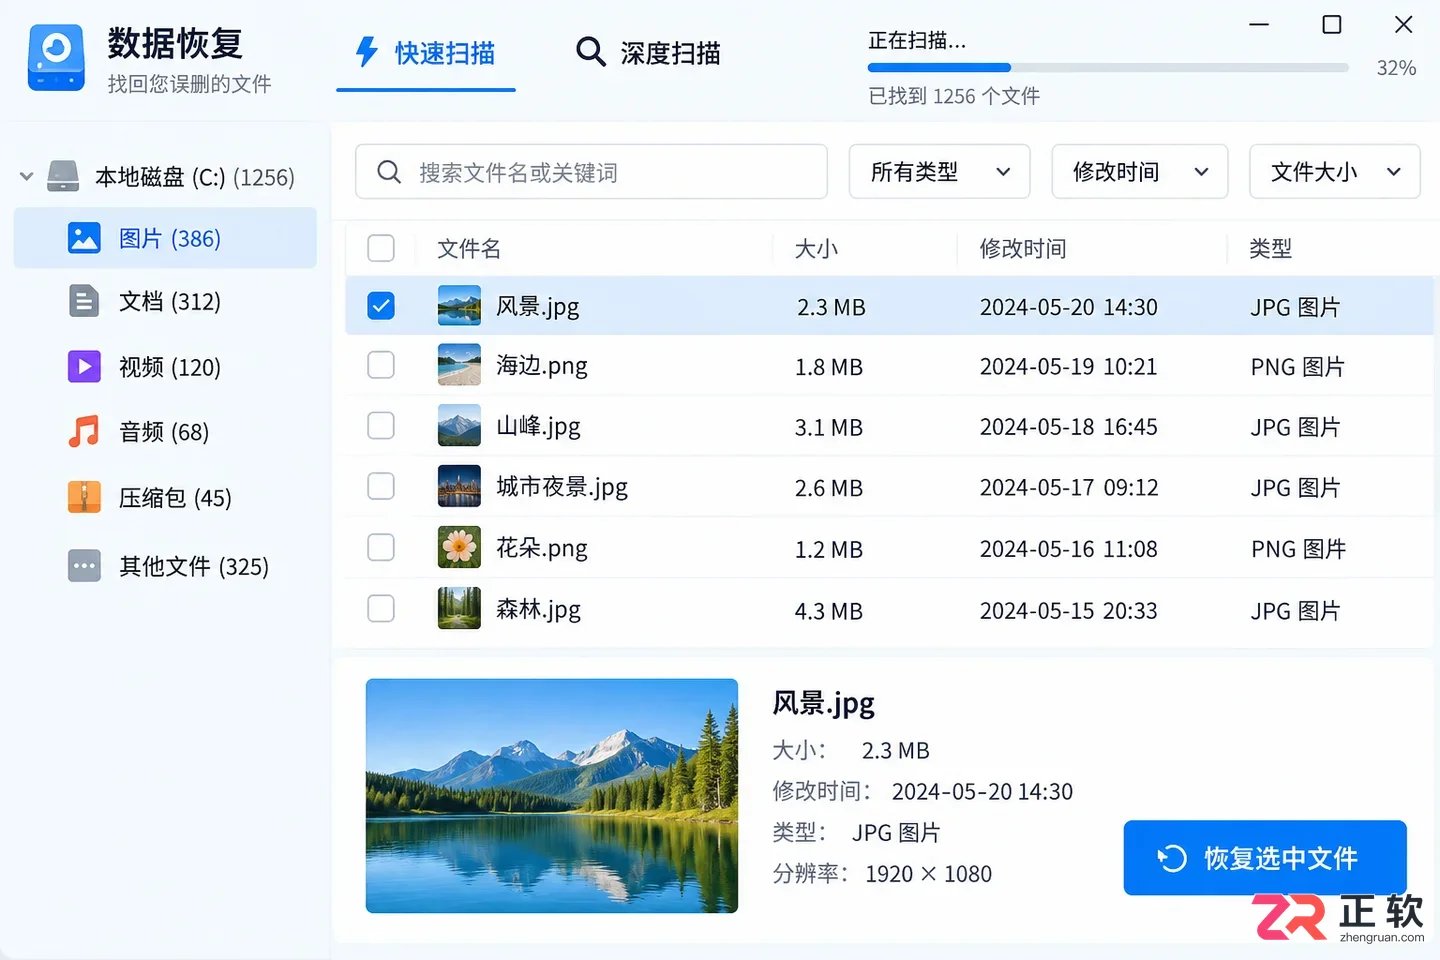Click the 花朵.png file thumbnail icon
1440x960 pixels.
tap(459, 547)
